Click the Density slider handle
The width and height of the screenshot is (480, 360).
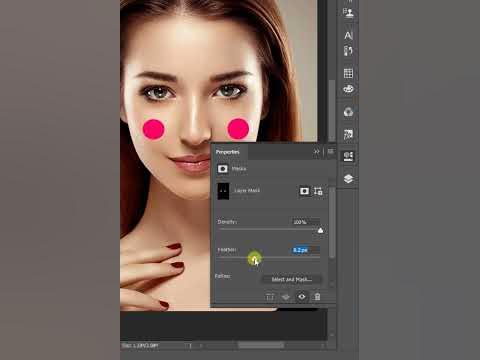[320, 230]
